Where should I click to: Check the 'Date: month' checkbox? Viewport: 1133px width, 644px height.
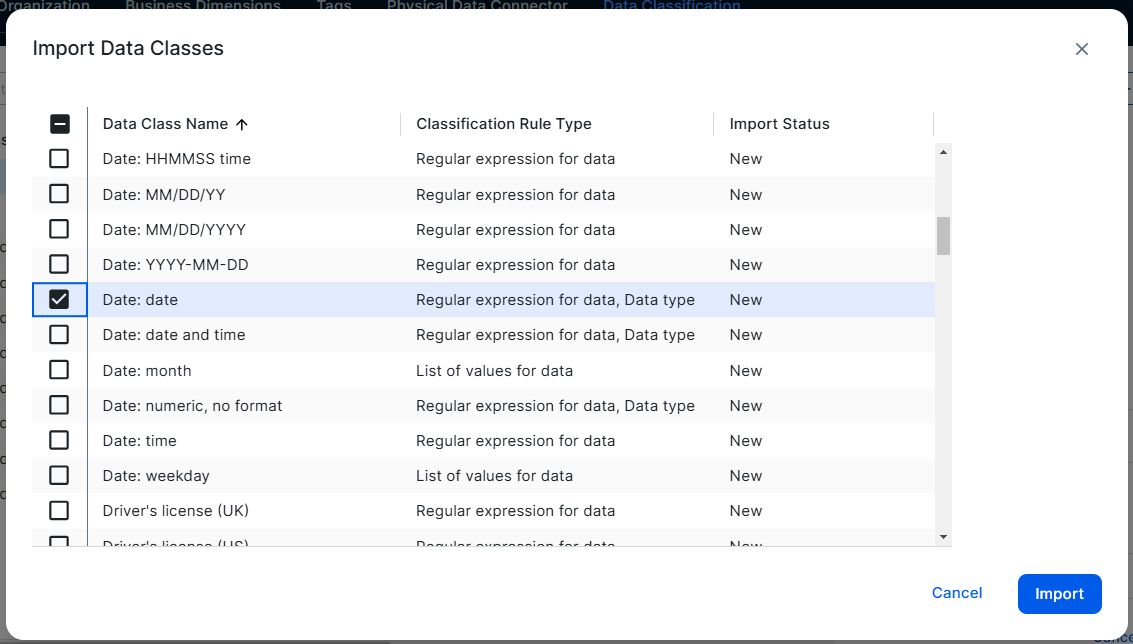59,370
